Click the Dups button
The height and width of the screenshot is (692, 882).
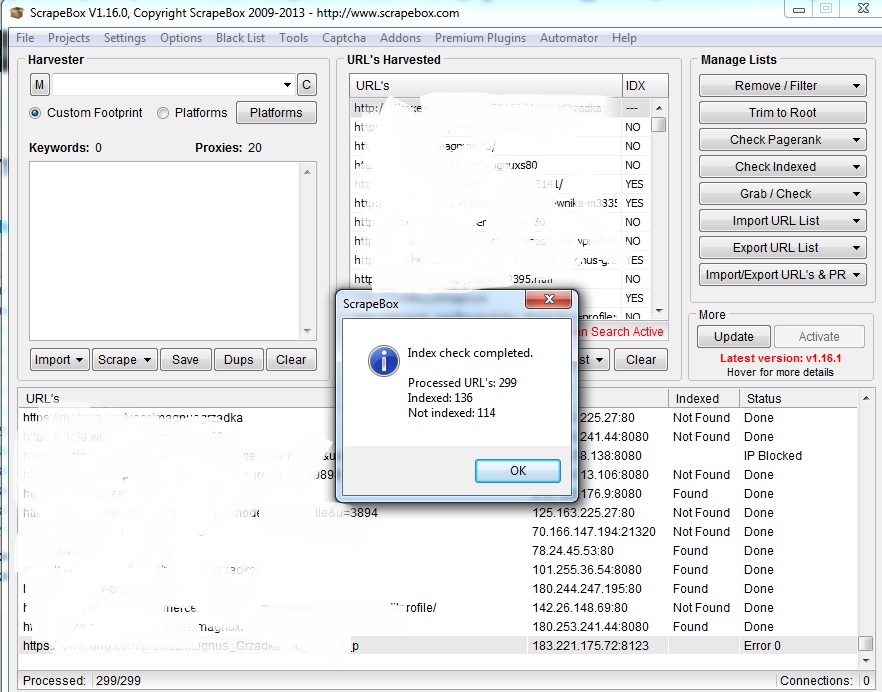pos(238,360)
